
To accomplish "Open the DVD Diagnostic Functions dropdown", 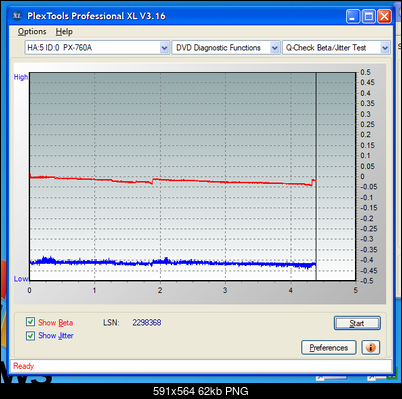I will pos(226,48).
